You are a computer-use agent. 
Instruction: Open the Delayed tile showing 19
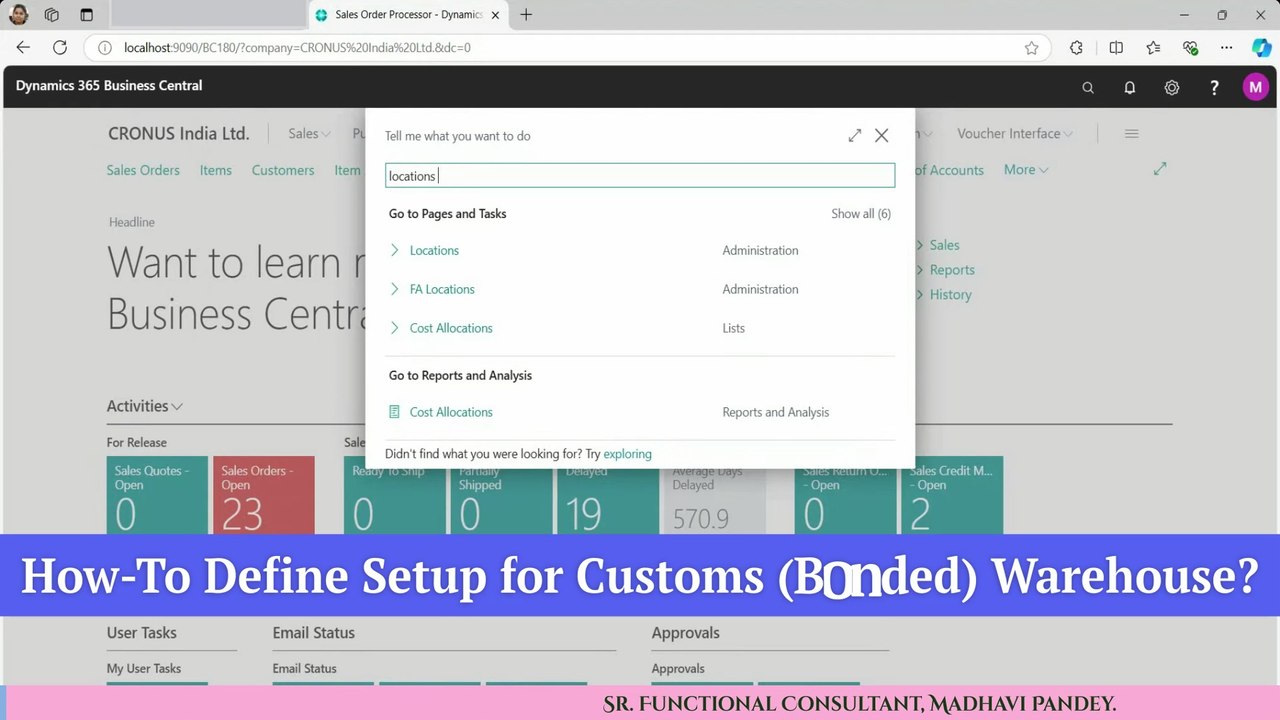[608, 495]
